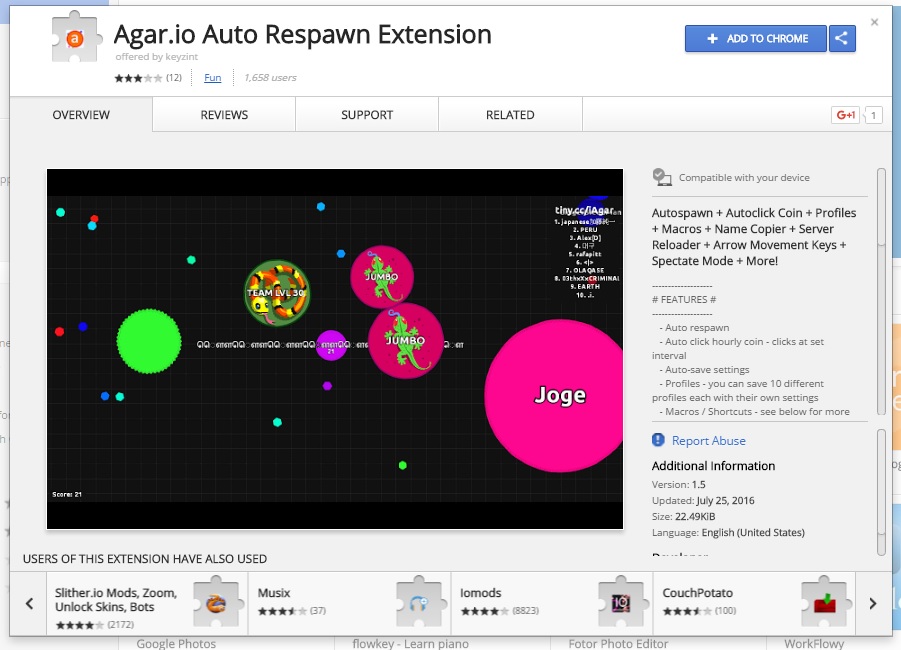The height and width of the screenshot is (650, 901).
Task: Click the Add to Chrome button
Action: point(756,39)
